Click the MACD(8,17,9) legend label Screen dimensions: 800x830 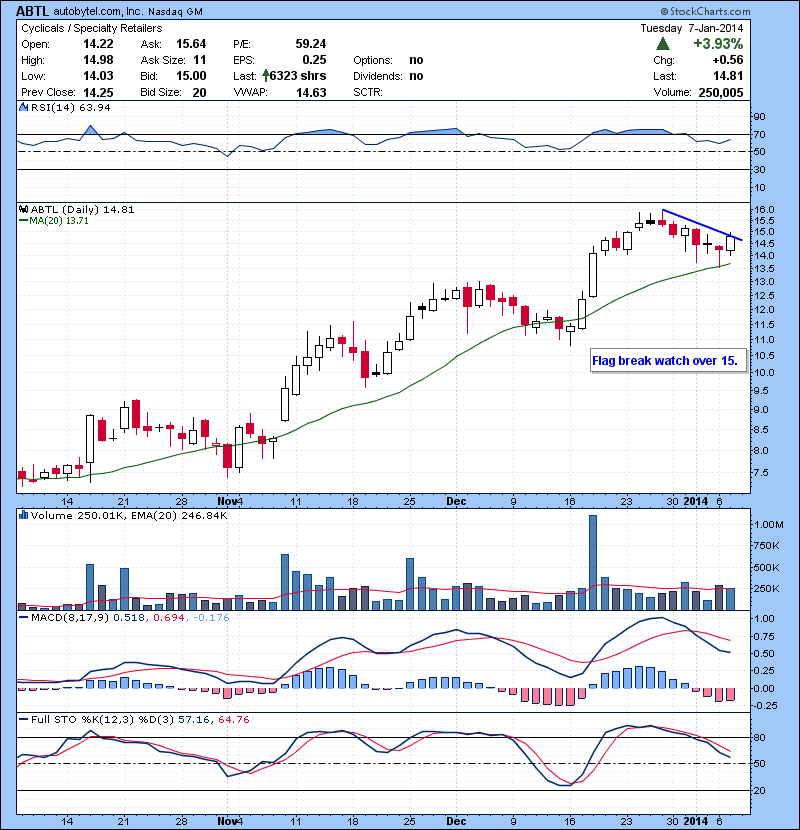70,617
